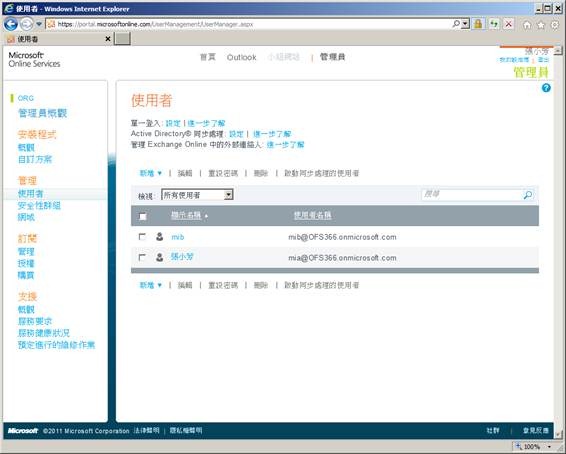Click the favicon on the 使用者 tab
The height and width of the screenshot is (454, 566).
(x=11, y=39)
